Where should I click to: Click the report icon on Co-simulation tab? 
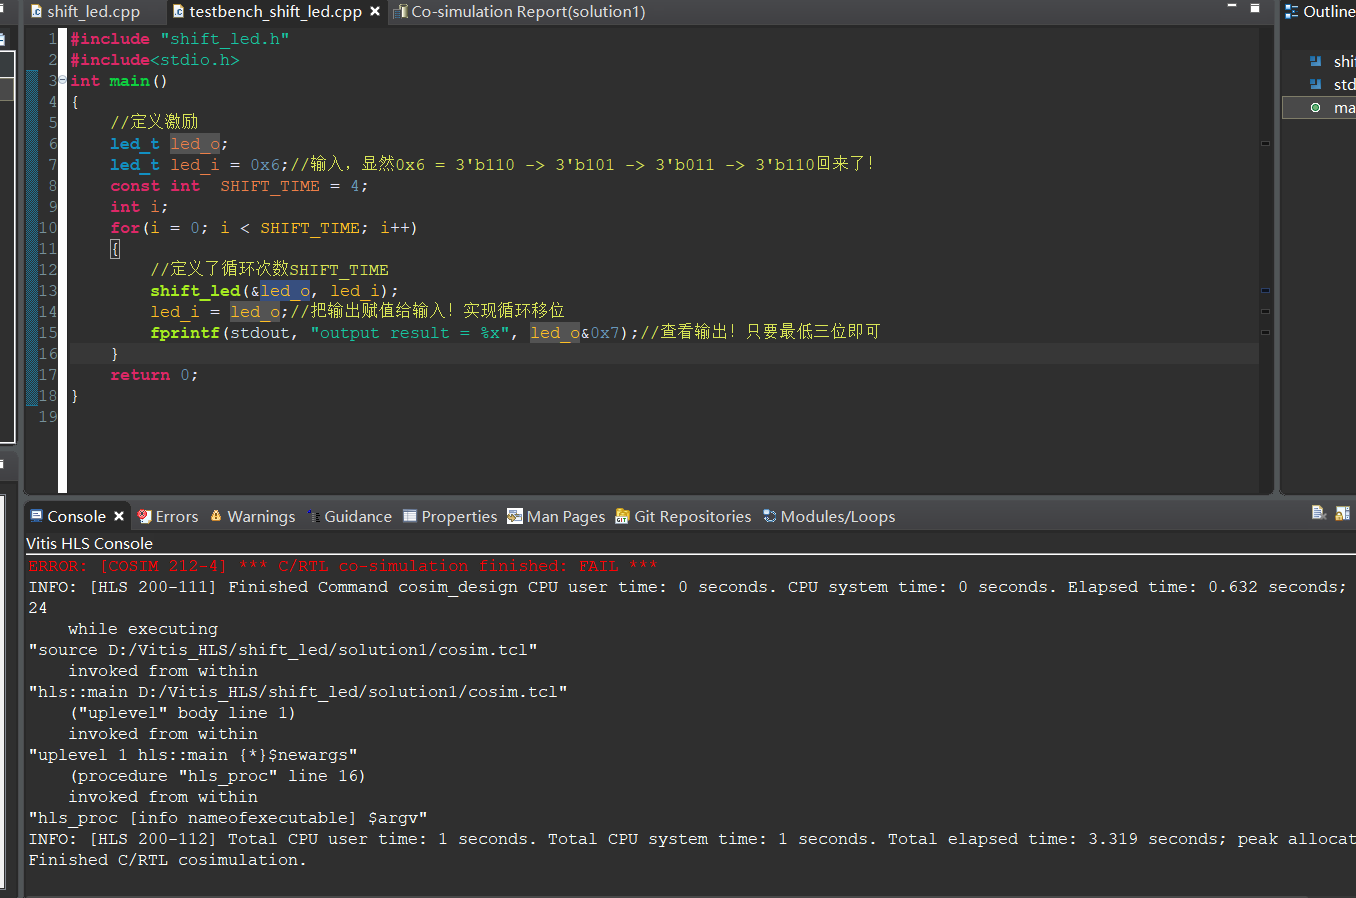coord(400,12)
